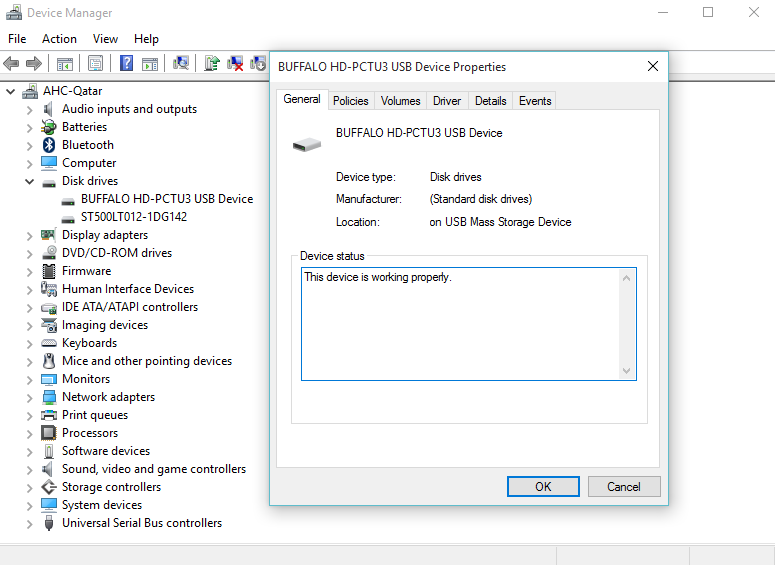The image size is (775, 565).
Task: Click the Processors category icon
Action: [48, 433]
